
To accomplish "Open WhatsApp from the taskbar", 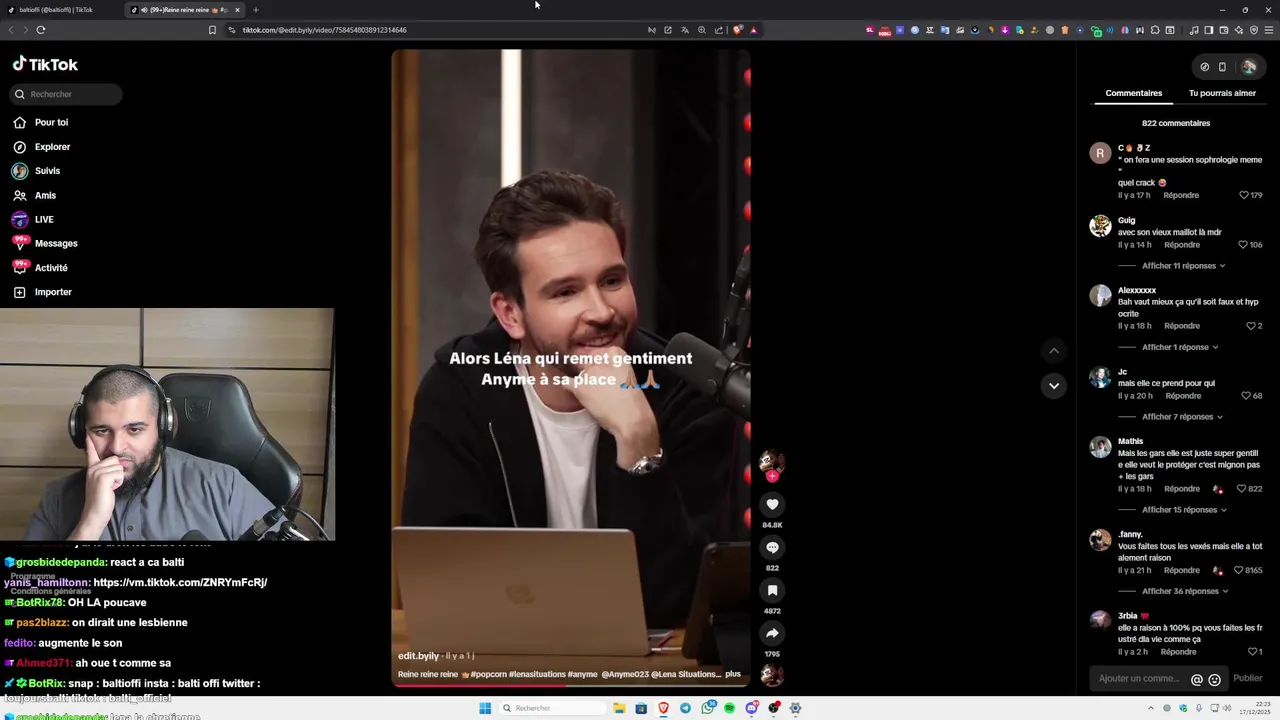I will click(708, 708).
